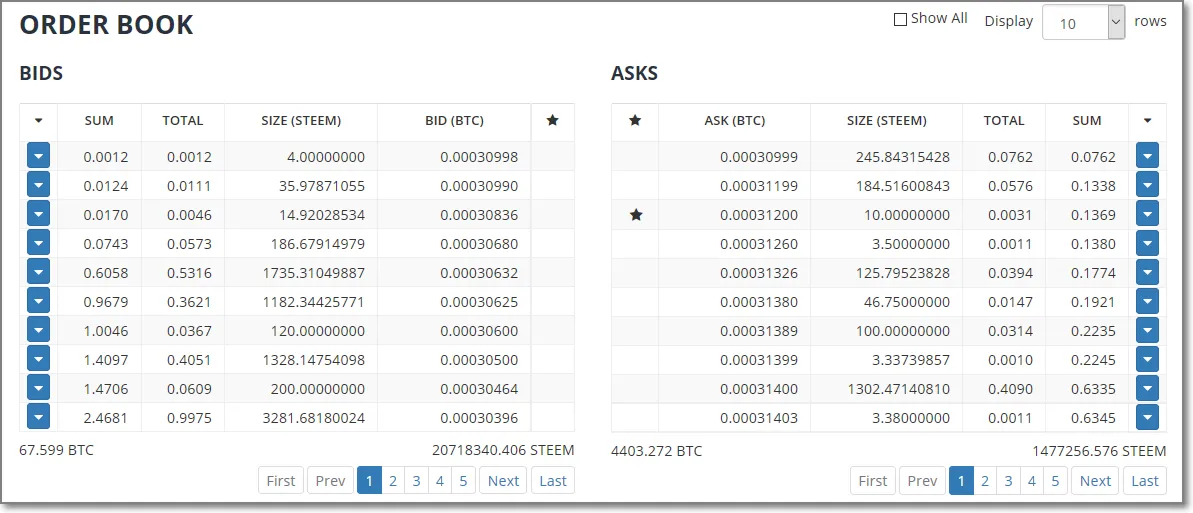The width and height of the screenshot is (1193, 513).
Task: Click Last in Asks pagination
Action: pyautogui.click(x=1145, y=481)
